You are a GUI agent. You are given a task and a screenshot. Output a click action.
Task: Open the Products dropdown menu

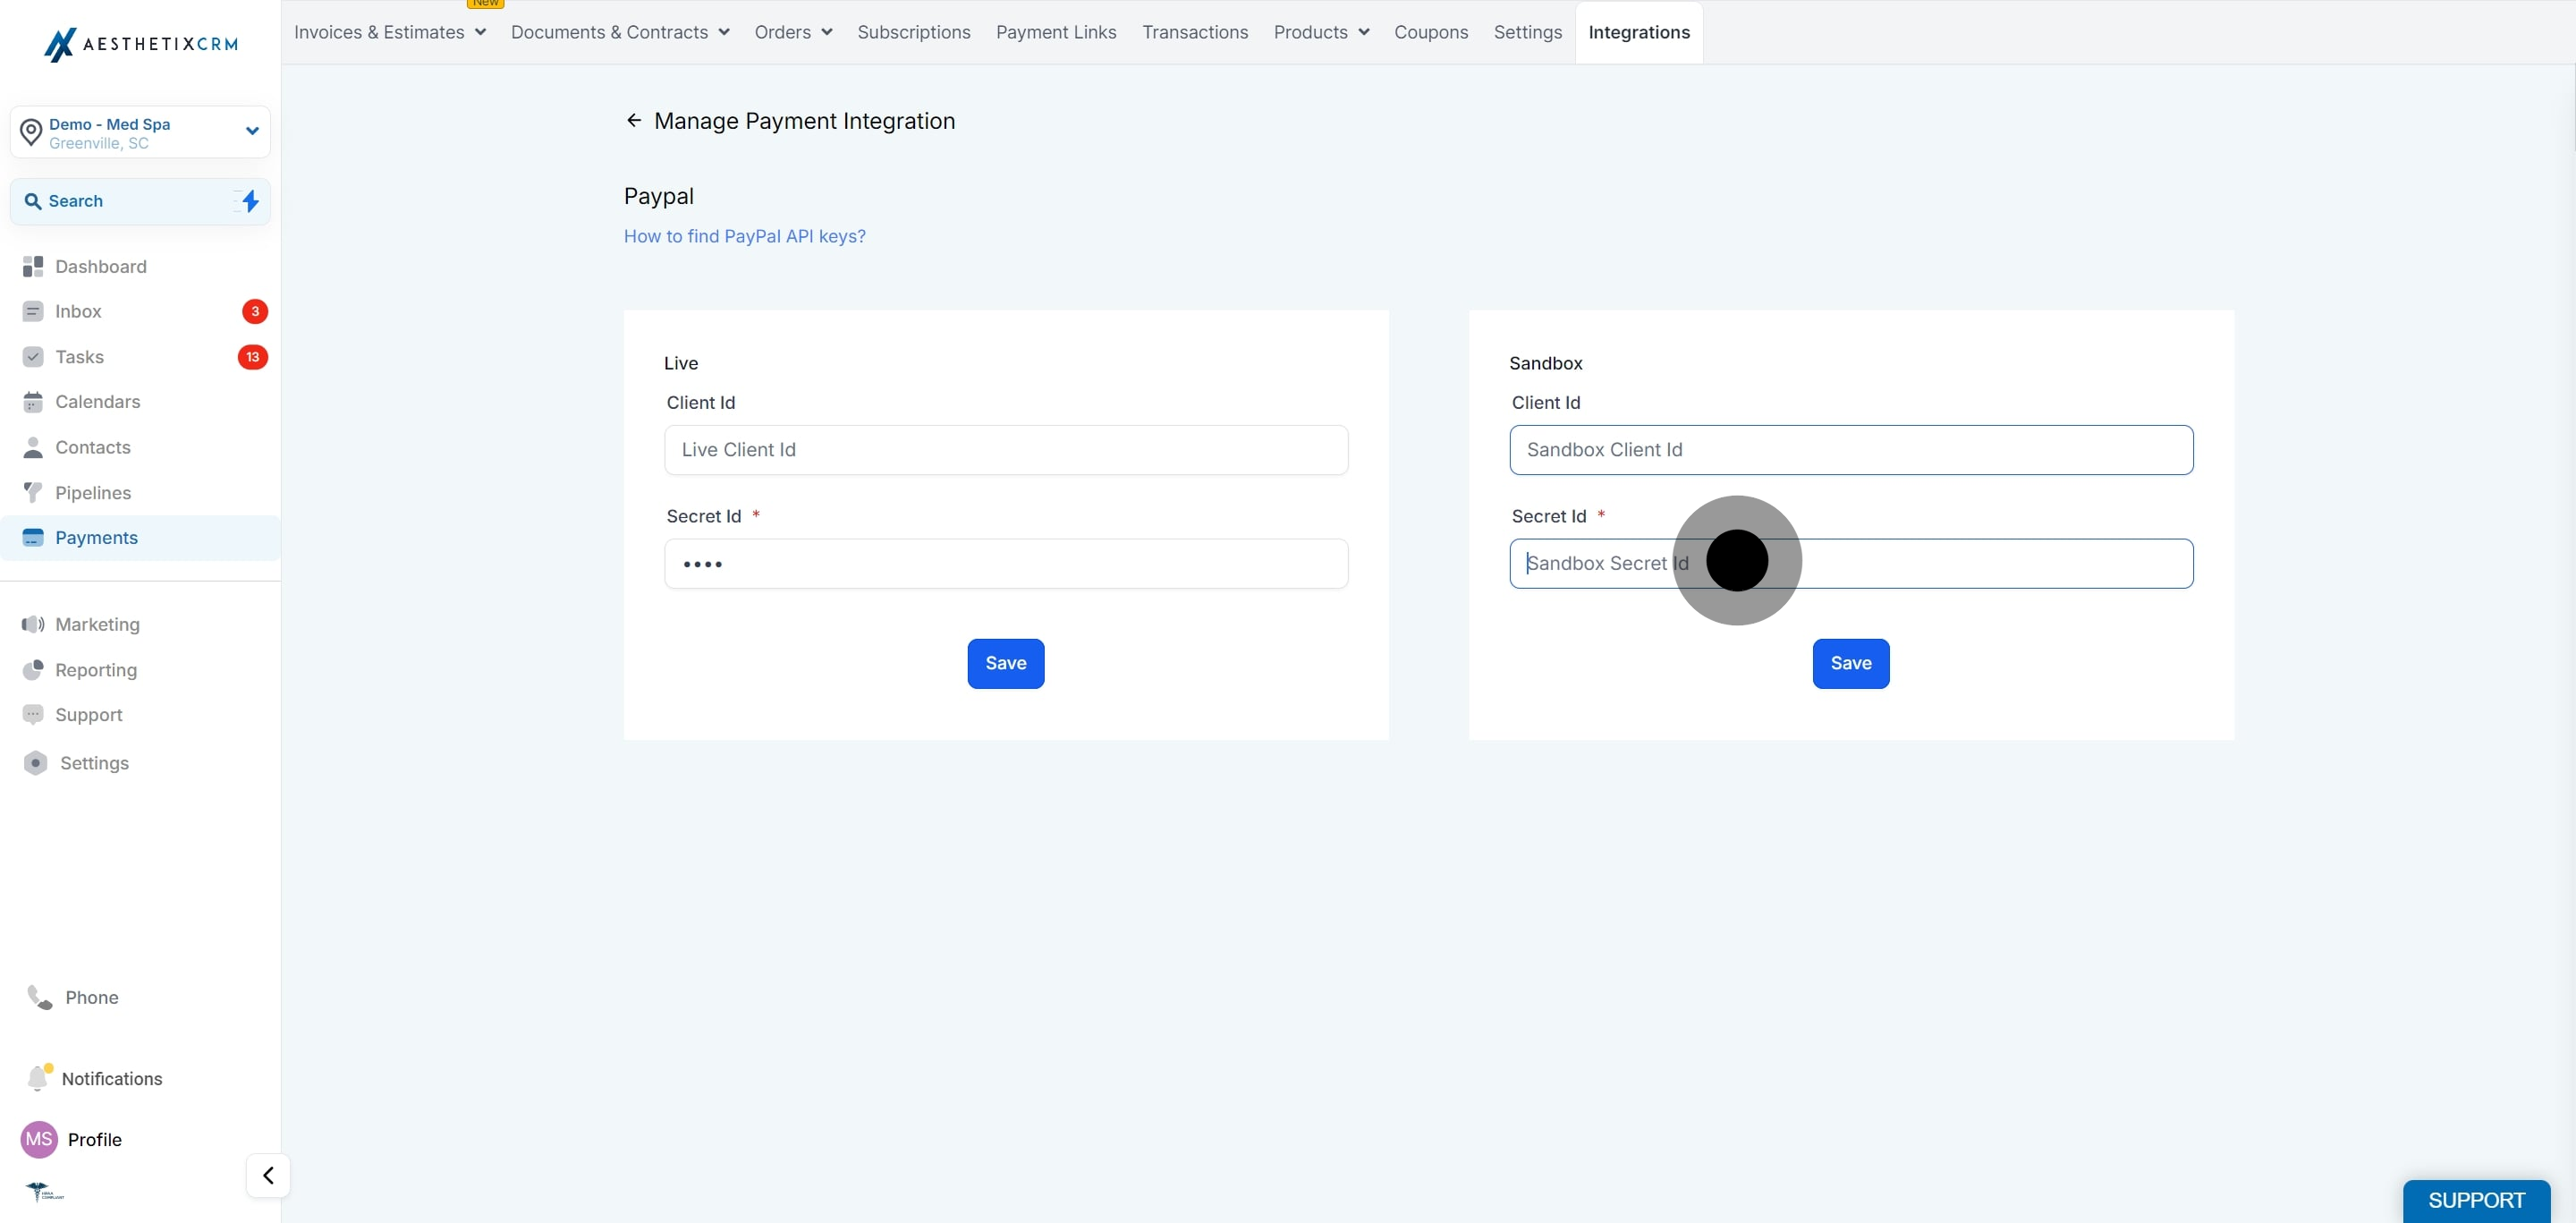[x=1321, y=32]
